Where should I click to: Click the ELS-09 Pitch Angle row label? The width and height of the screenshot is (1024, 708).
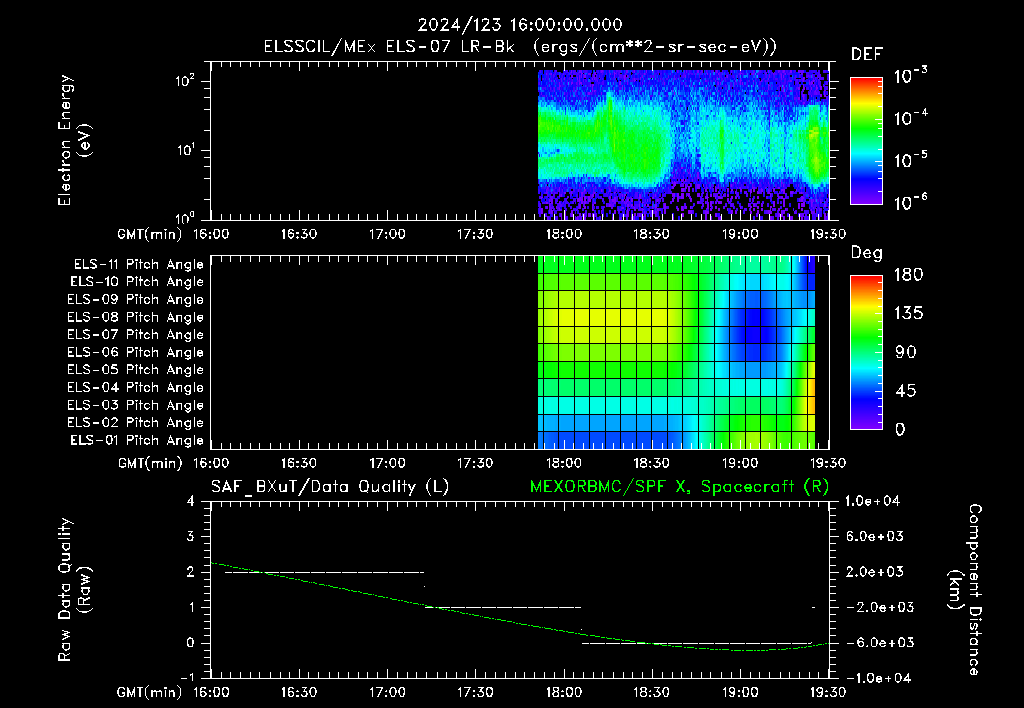[136, 300]
